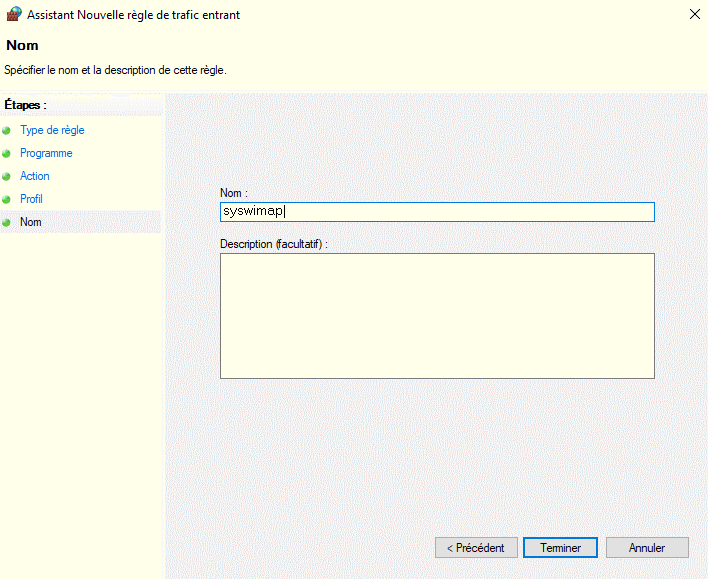Viewport: 708px width, 579px height.
Task: Click the "Nom :" field label
Action: 234,193
